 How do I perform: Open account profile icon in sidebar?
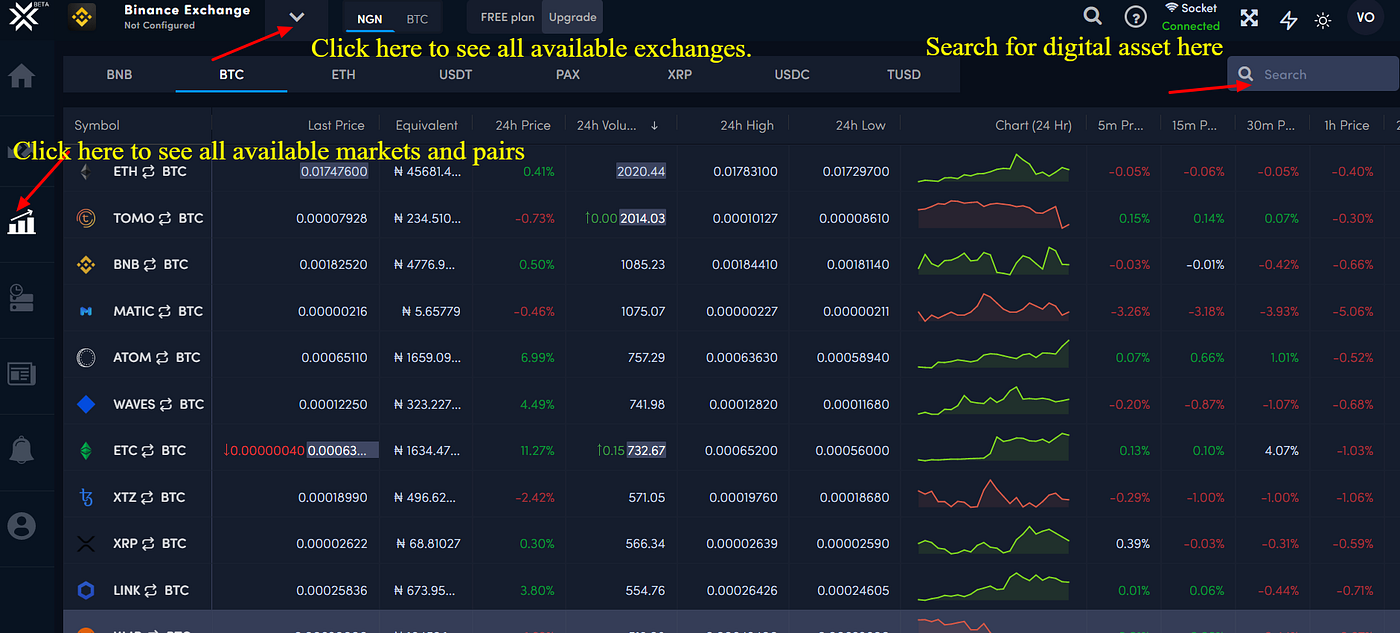tap(21, 525)
